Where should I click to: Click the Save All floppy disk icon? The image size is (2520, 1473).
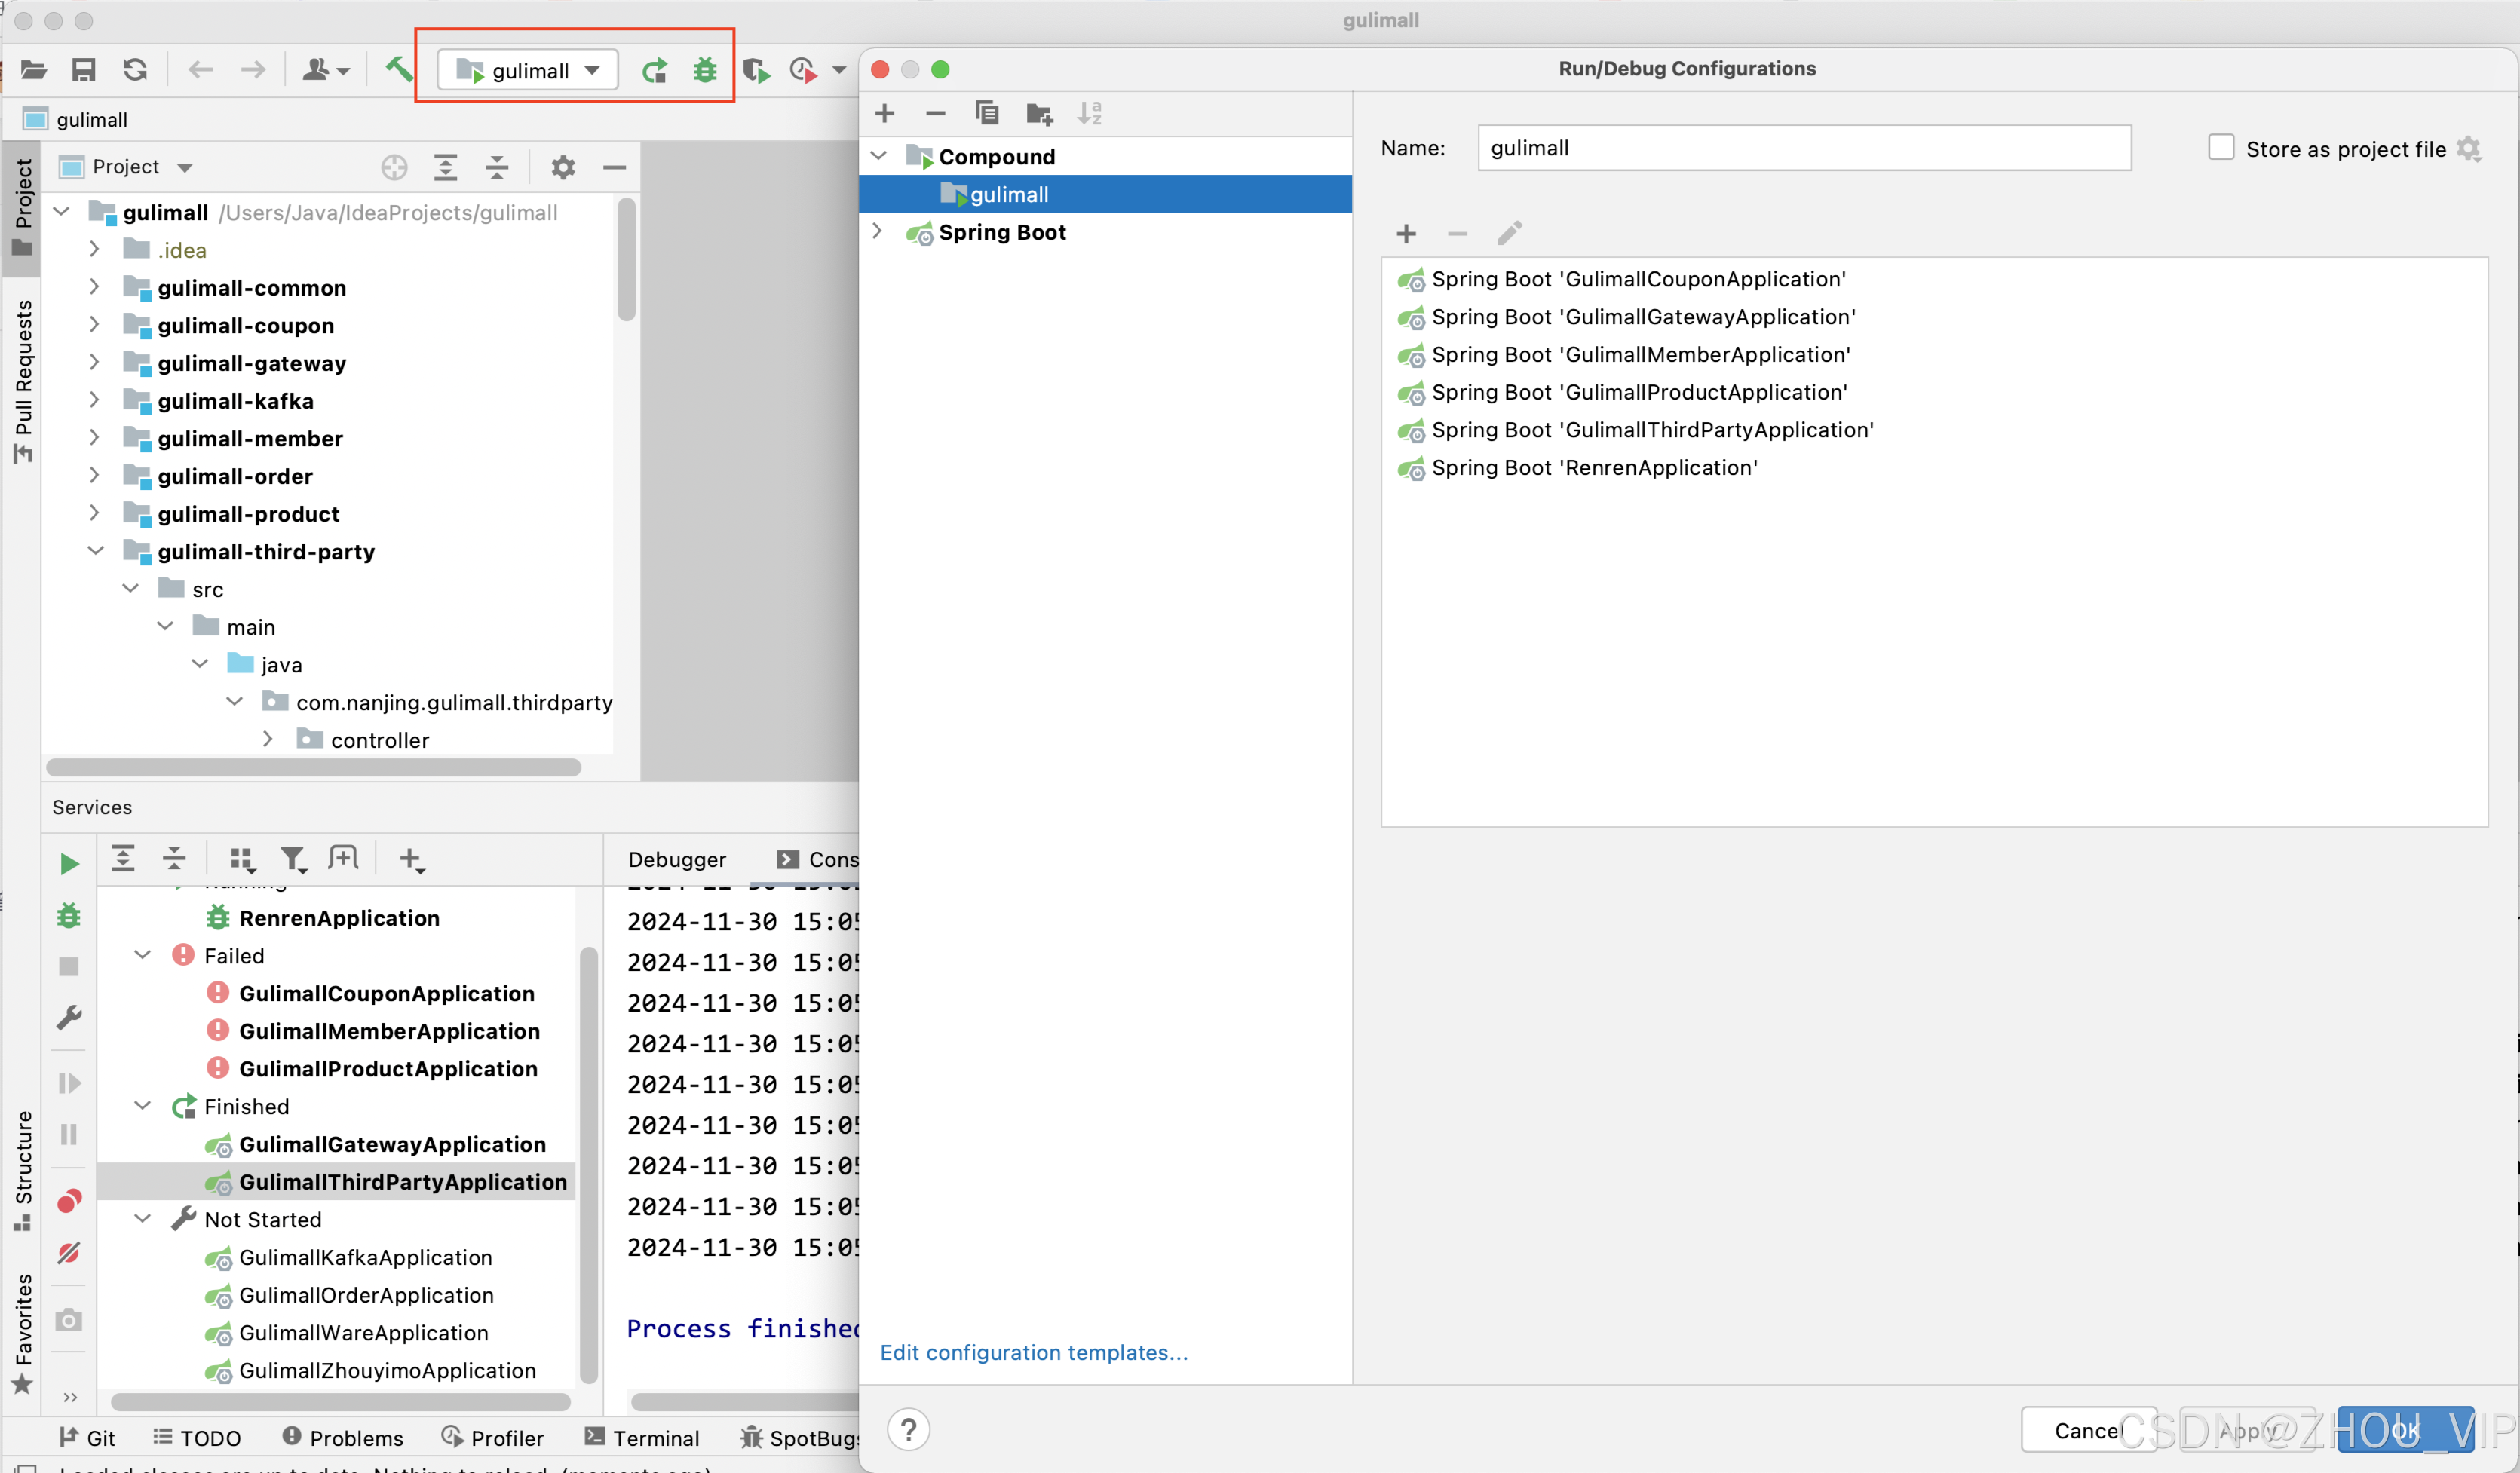[x=84, y=69]
